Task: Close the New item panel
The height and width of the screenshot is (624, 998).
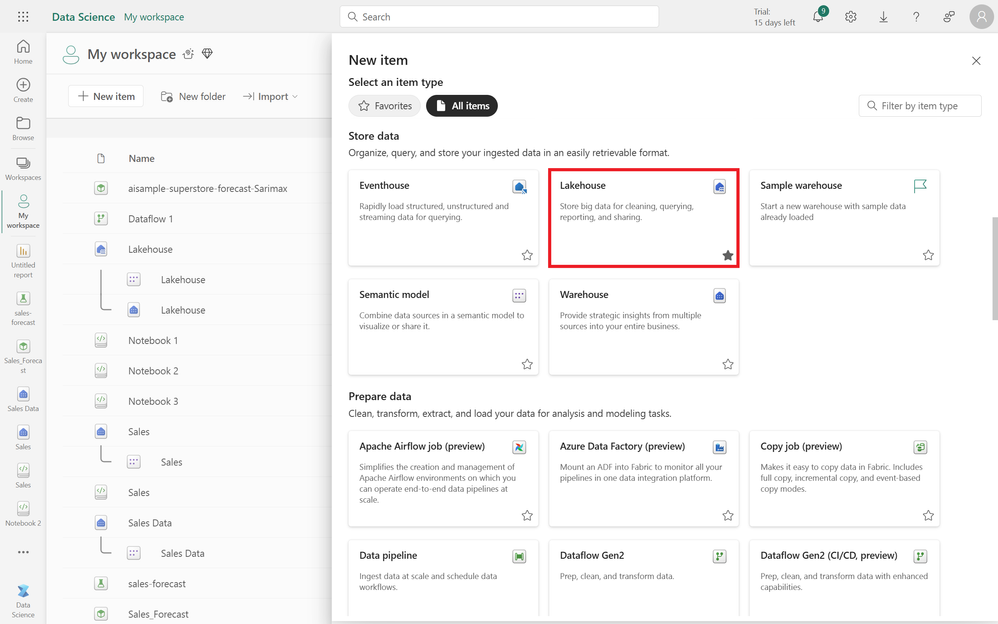Action: pyautogui.click(x=976, y=60)
